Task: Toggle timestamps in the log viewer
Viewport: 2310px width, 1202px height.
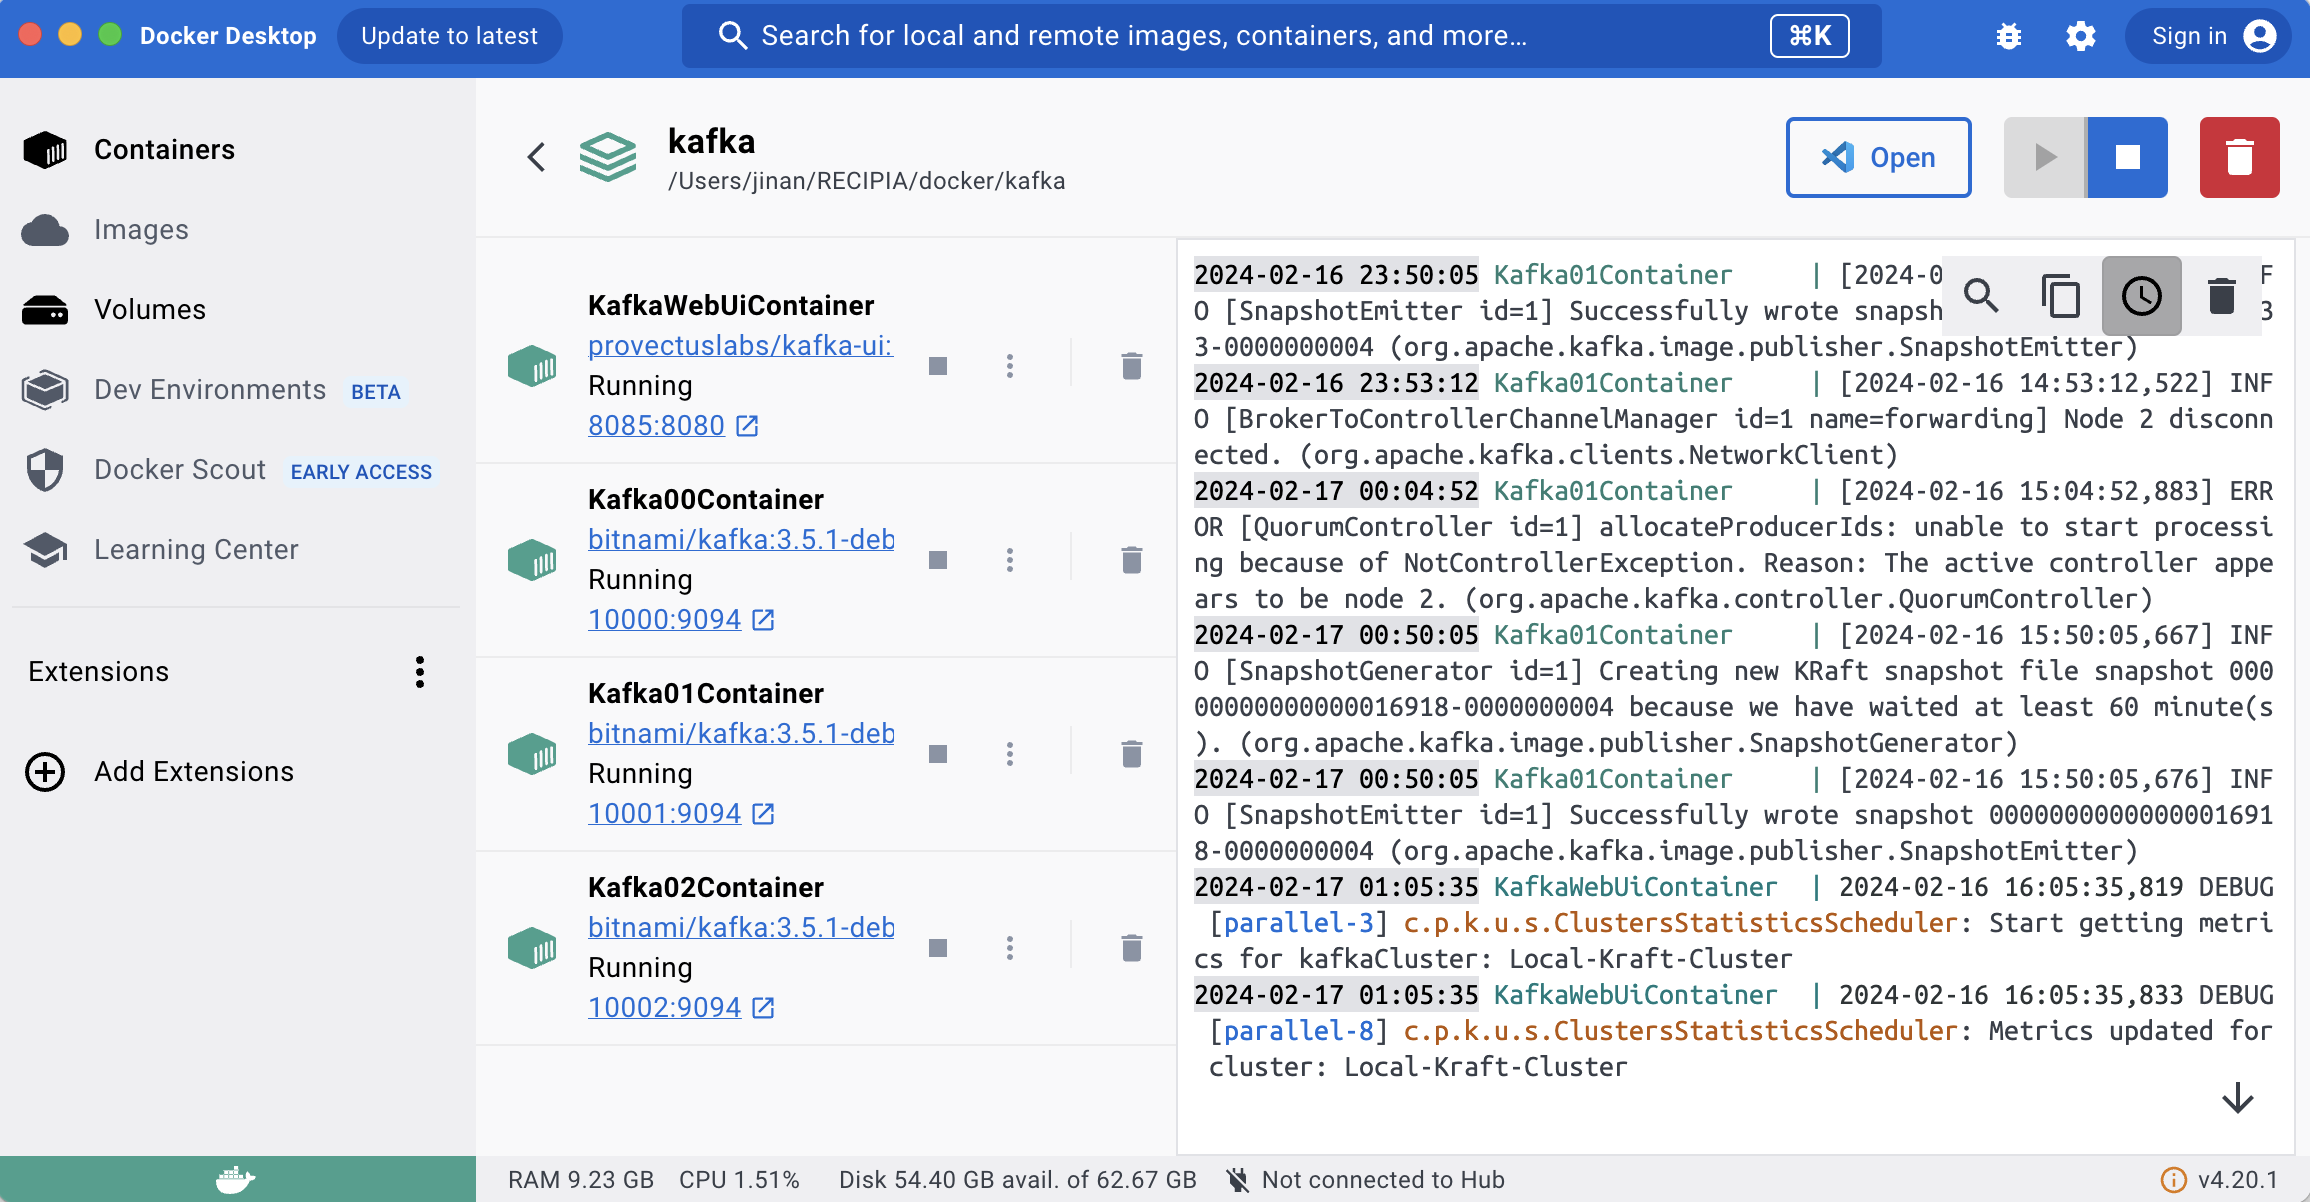Action: point(2141,296)
